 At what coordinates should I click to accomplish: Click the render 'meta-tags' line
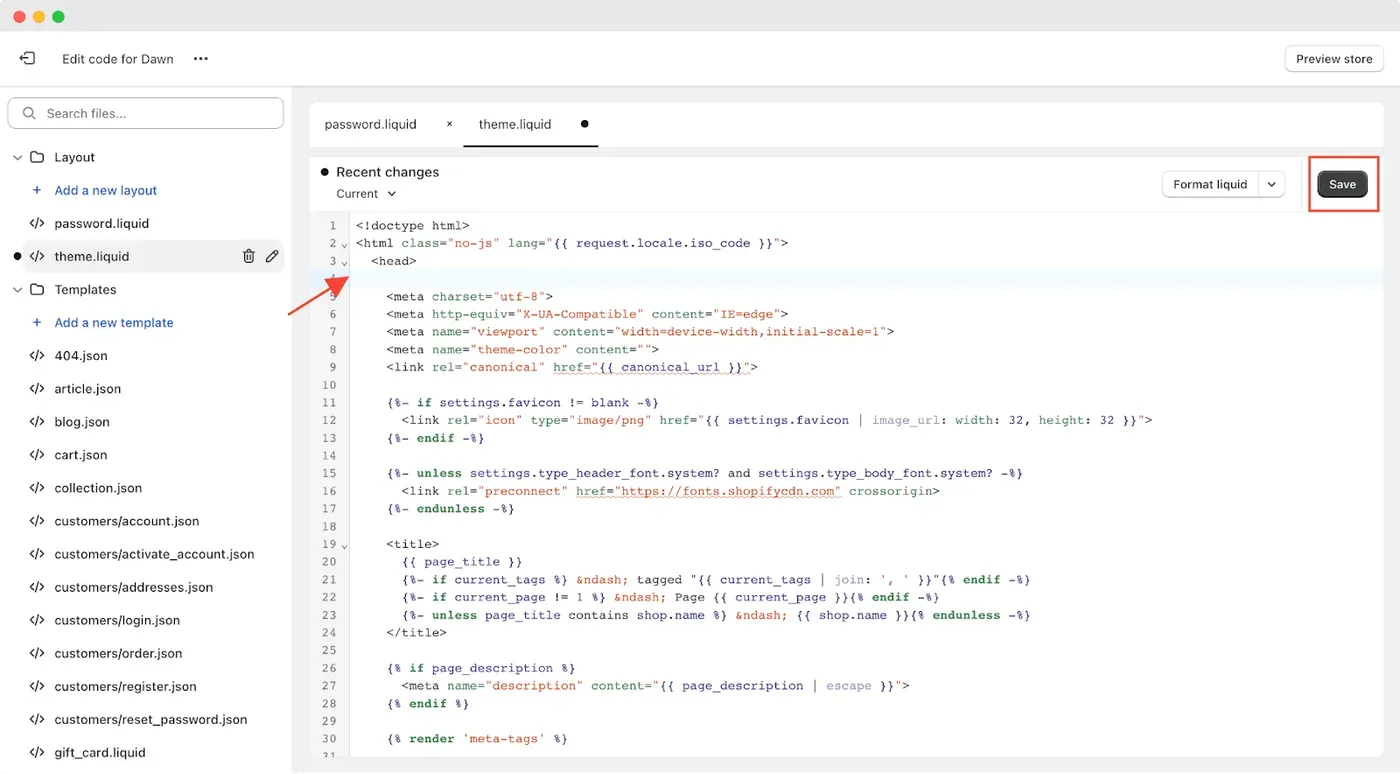click(477, 739)
